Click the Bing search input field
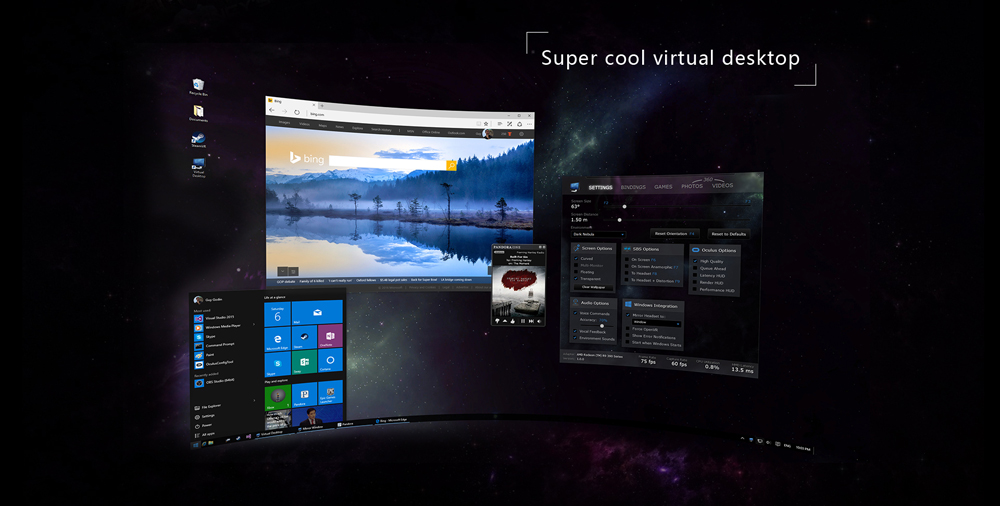1000x506 pixels. pos(387,163)
